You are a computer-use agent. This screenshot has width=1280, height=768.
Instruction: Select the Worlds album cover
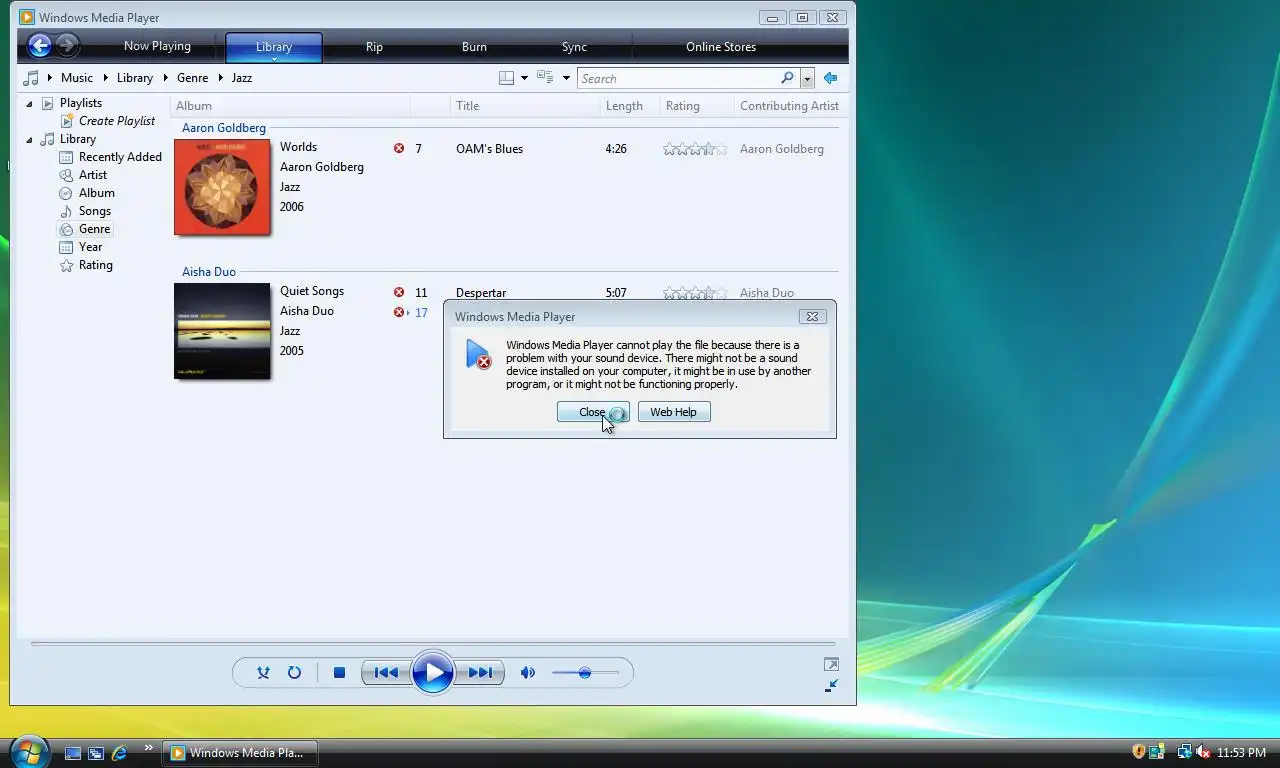click(x=222, y=187)
